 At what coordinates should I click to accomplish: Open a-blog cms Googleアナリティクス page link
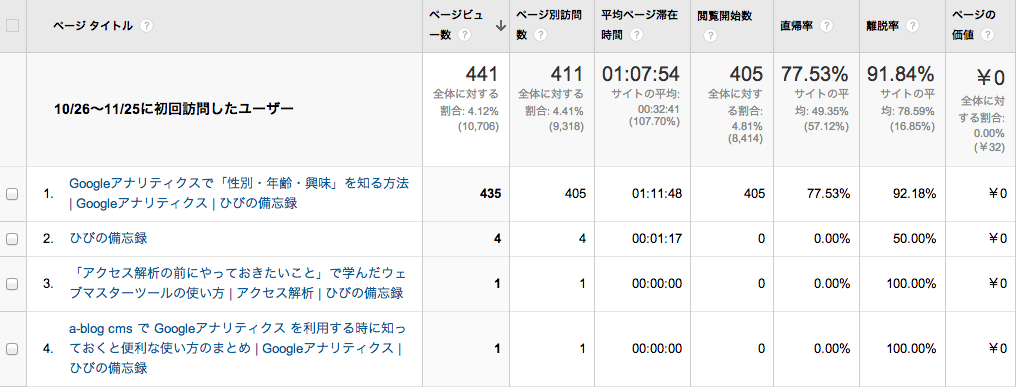click(237, 349)
